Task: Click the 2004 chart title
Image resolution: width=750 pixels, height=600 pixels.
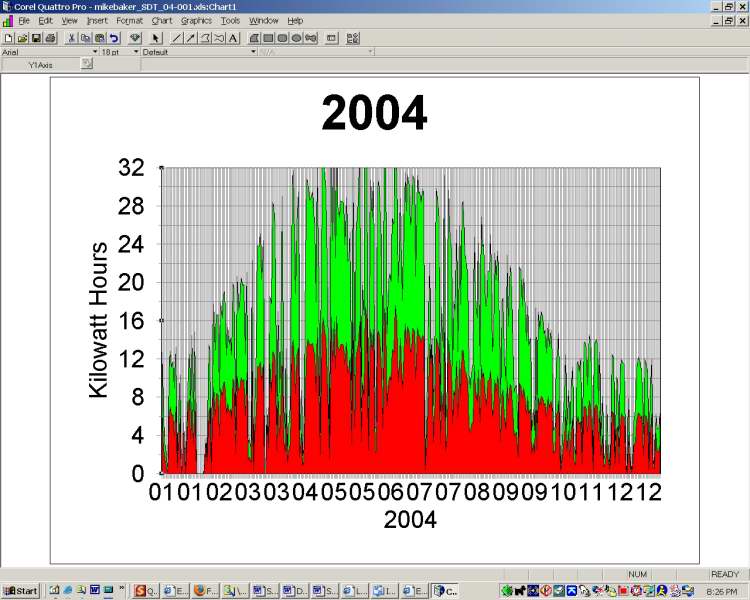Action: point(374,113)
